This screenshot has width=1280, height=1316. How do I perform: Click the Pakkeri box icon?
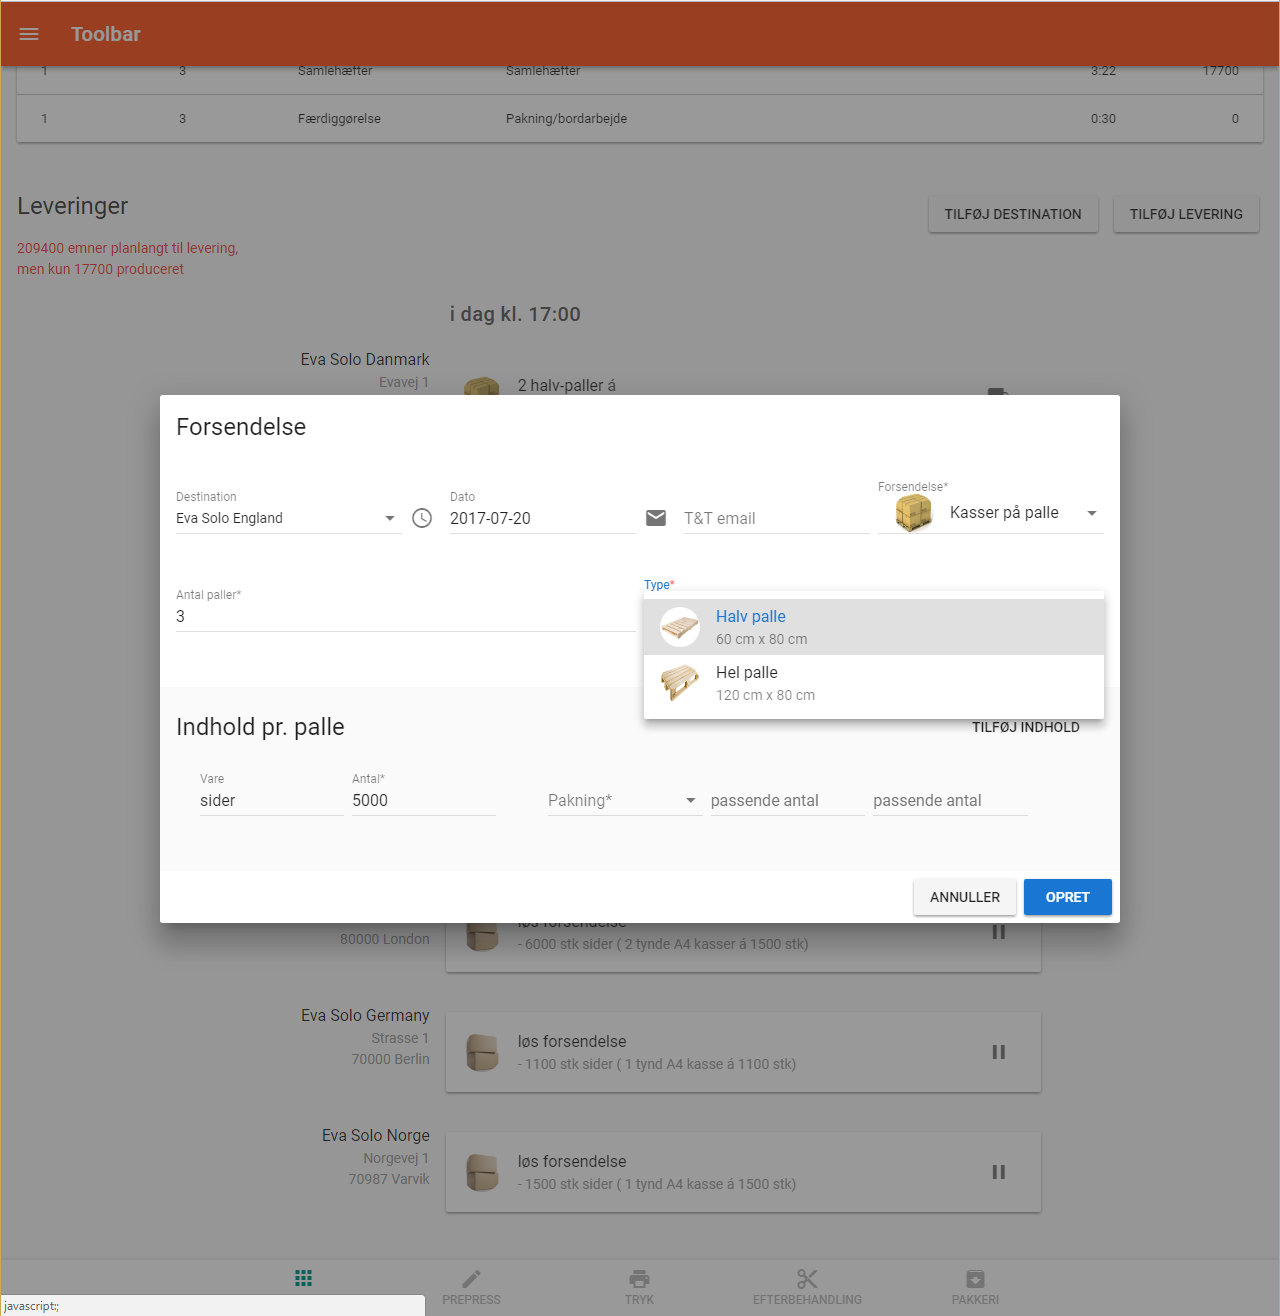[975, 1278]
